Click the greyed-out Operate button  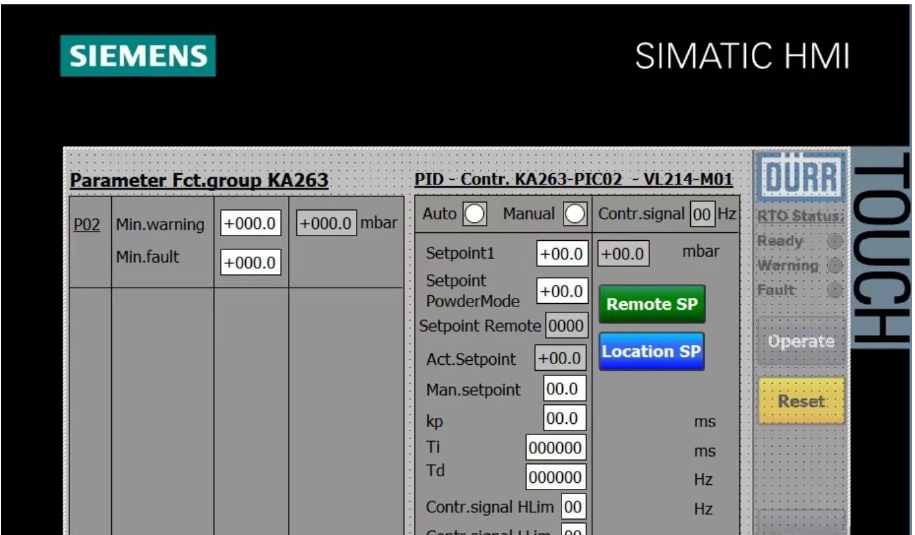[801, 341]
